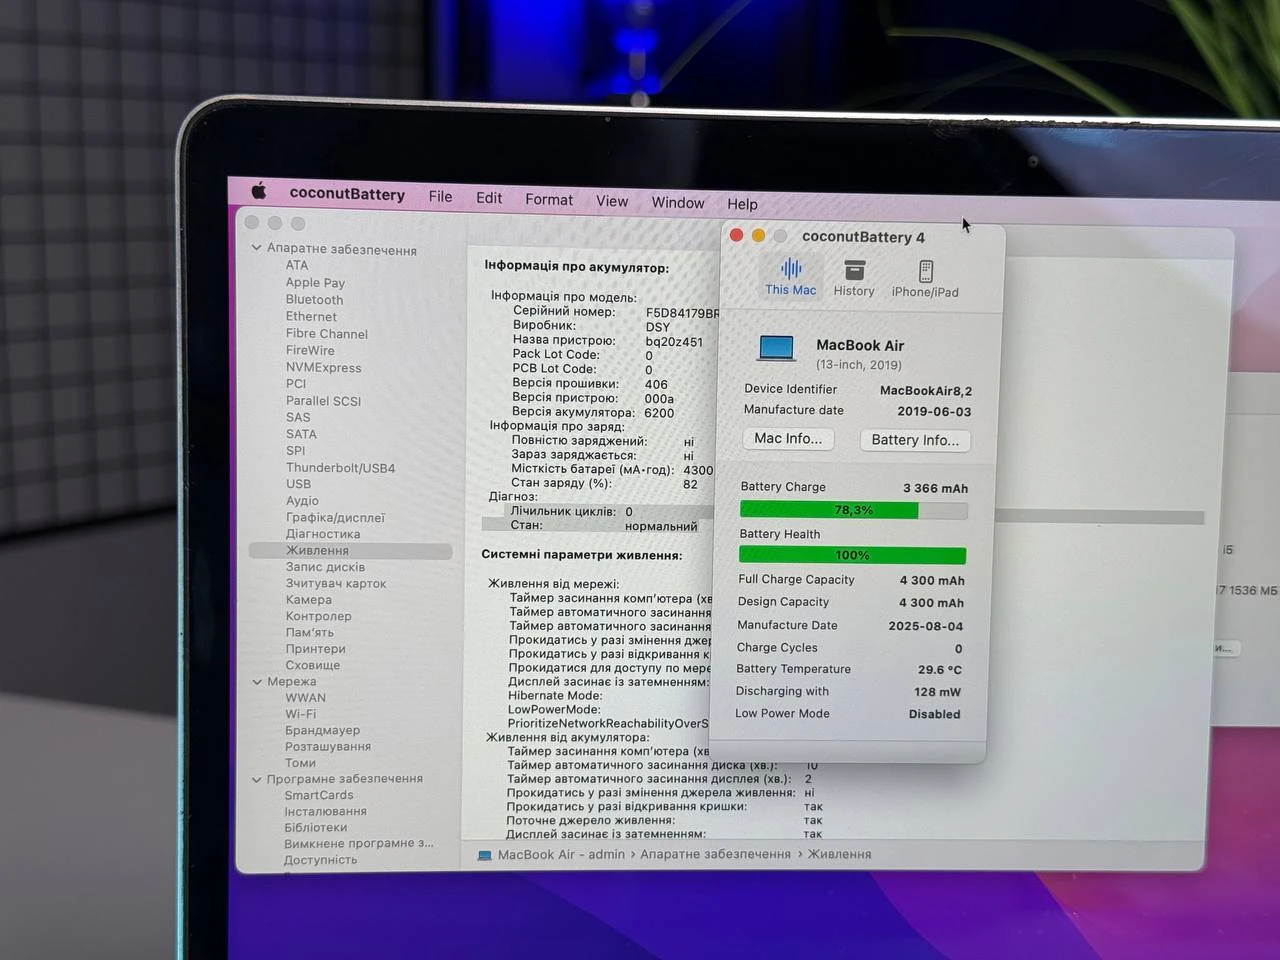Click the MacBook Air laptop icon
The image size is (1280, 960).
[x=777, y=347]
